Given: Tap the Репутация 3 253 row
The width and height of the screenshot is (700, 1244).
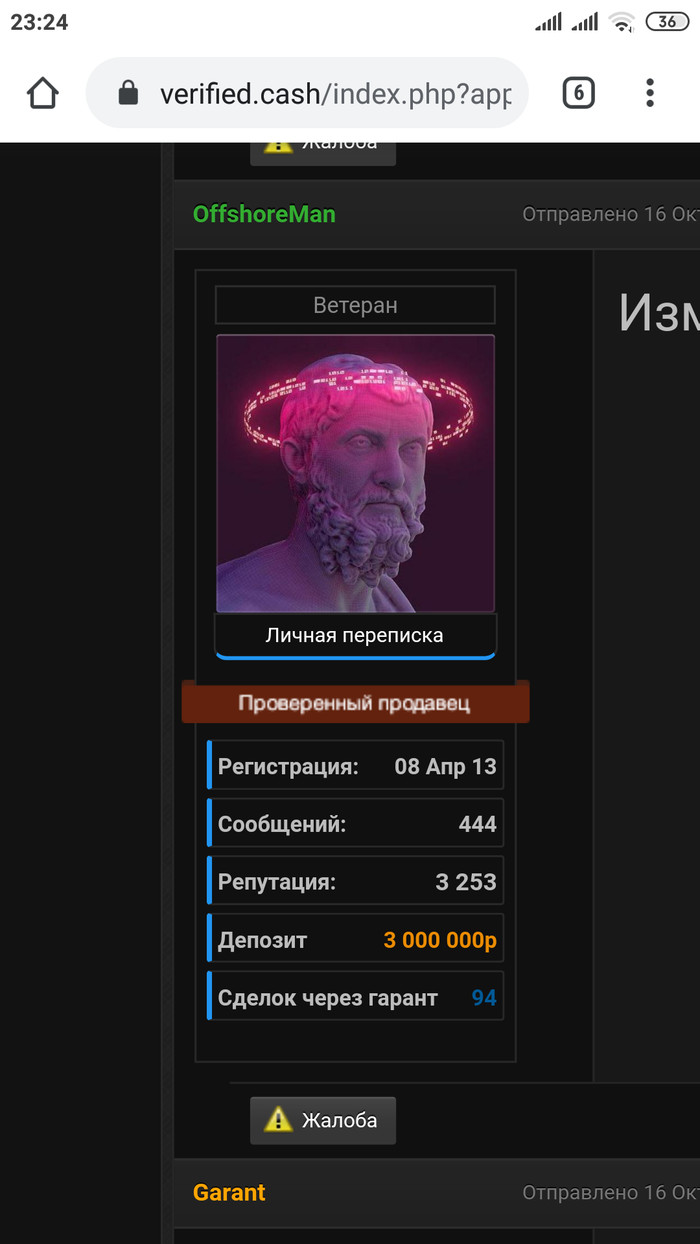Looking at the screenshot, I should [355, 882].
